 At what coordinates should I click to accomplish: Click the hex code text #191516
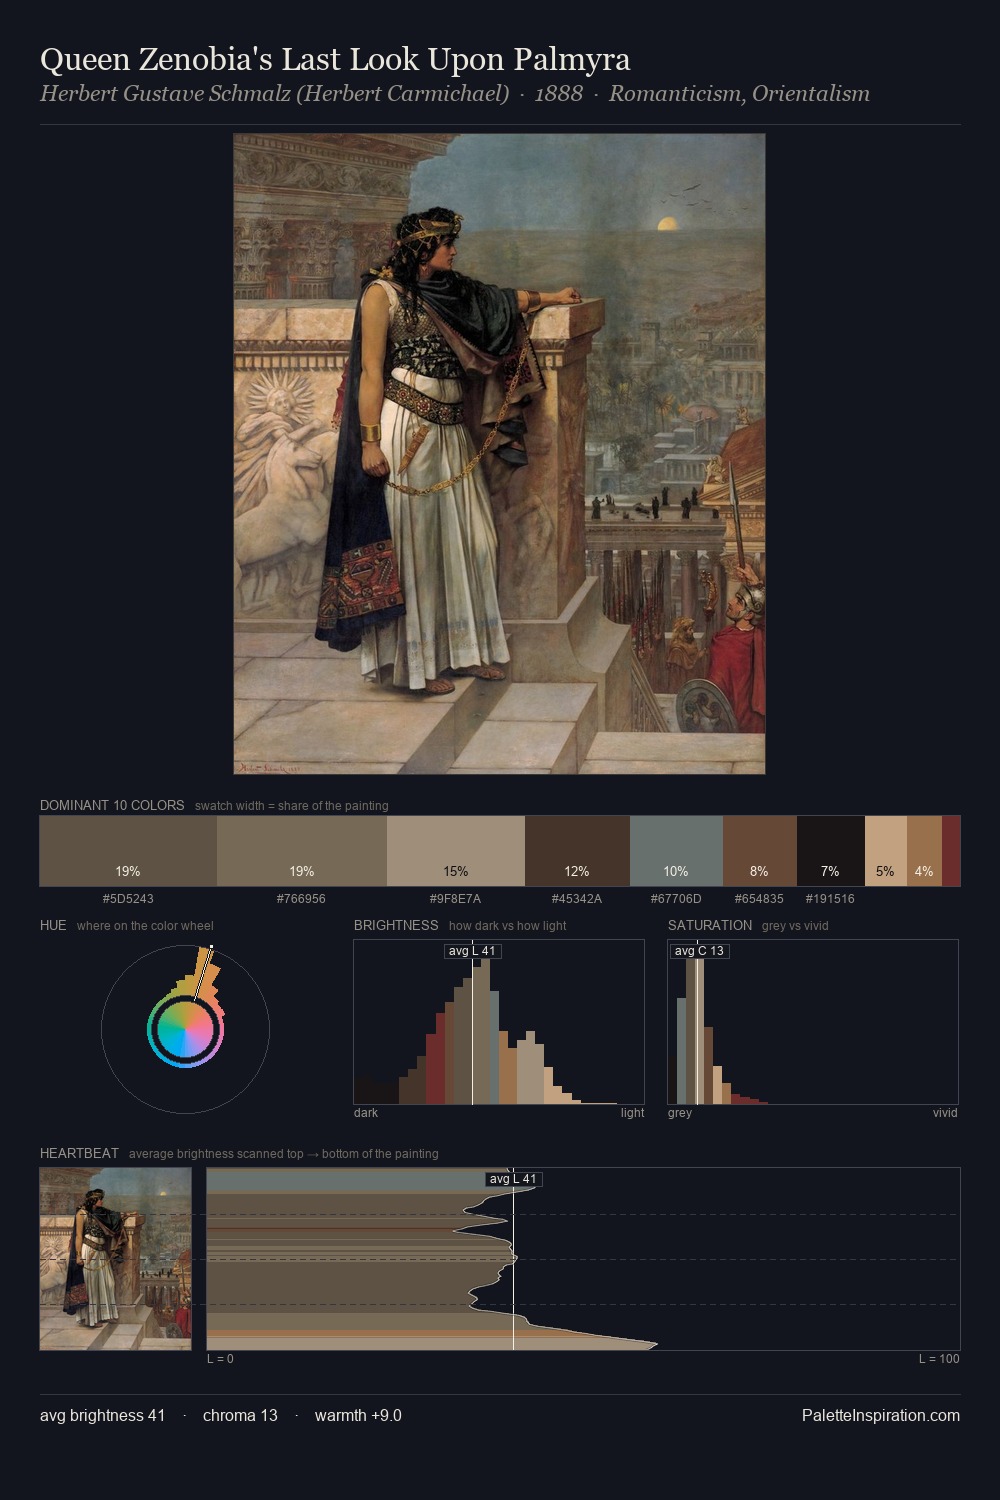(830, 899)
